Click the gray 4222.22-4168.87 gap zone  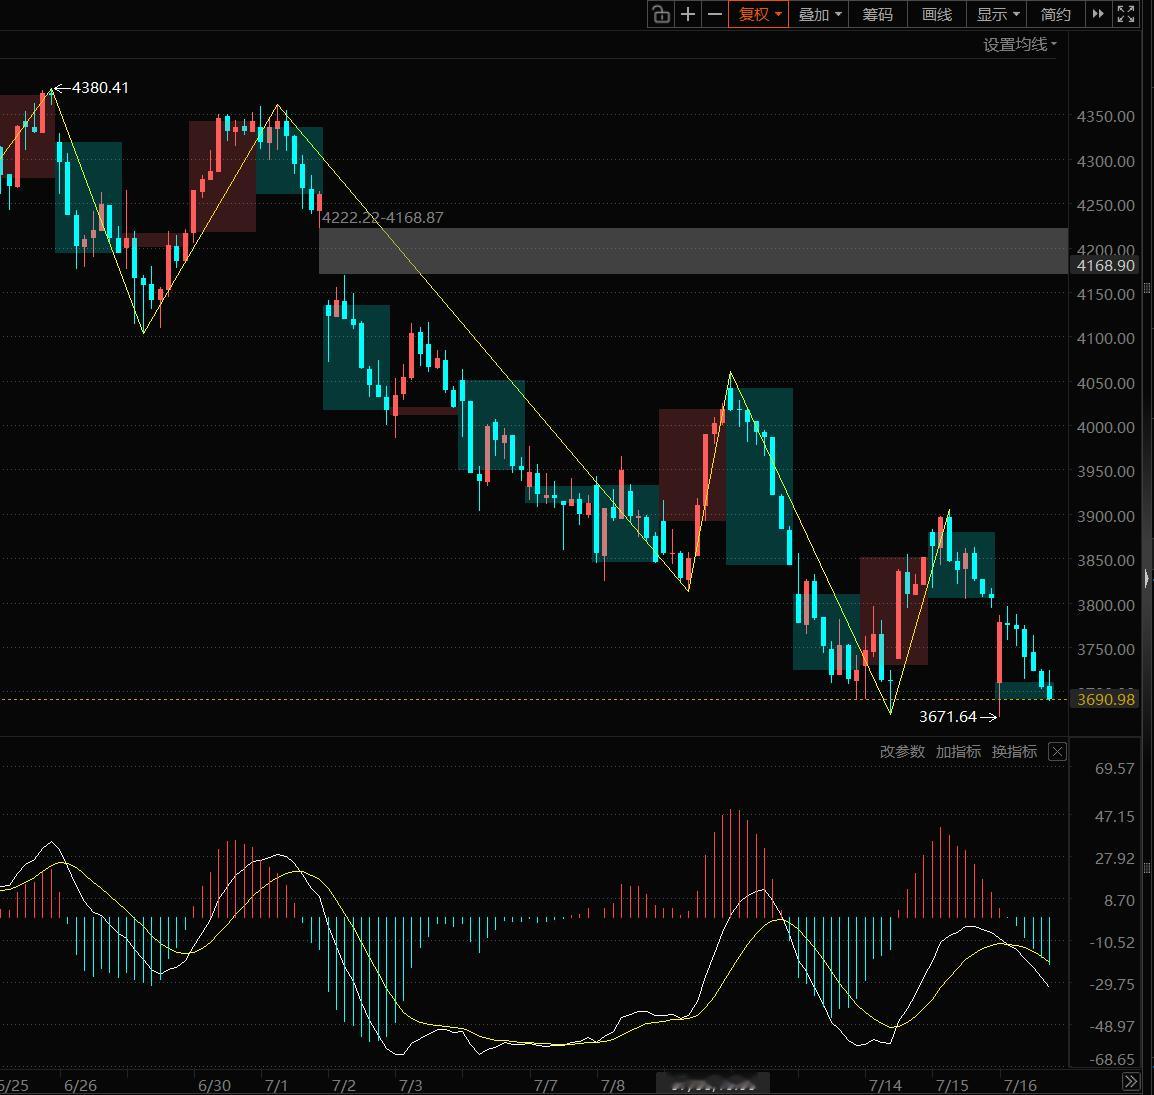693,251
